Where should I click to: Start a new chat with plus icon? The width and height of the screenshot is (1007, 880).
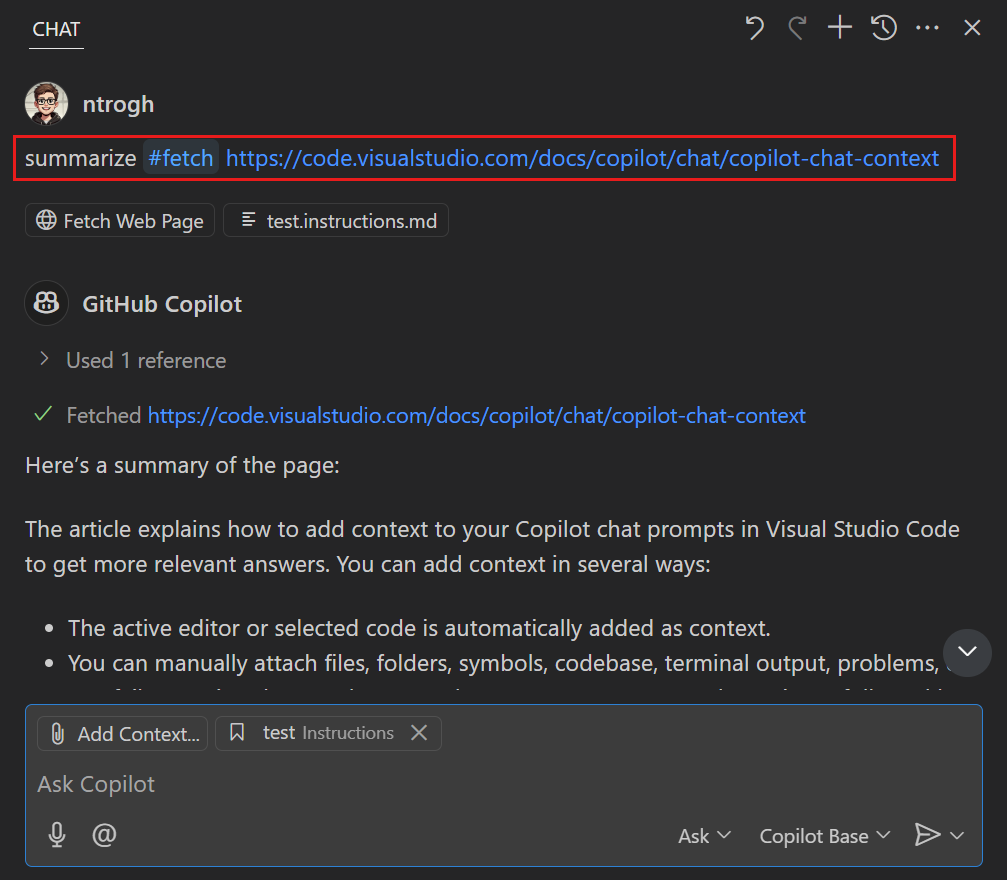coord(840,28)
